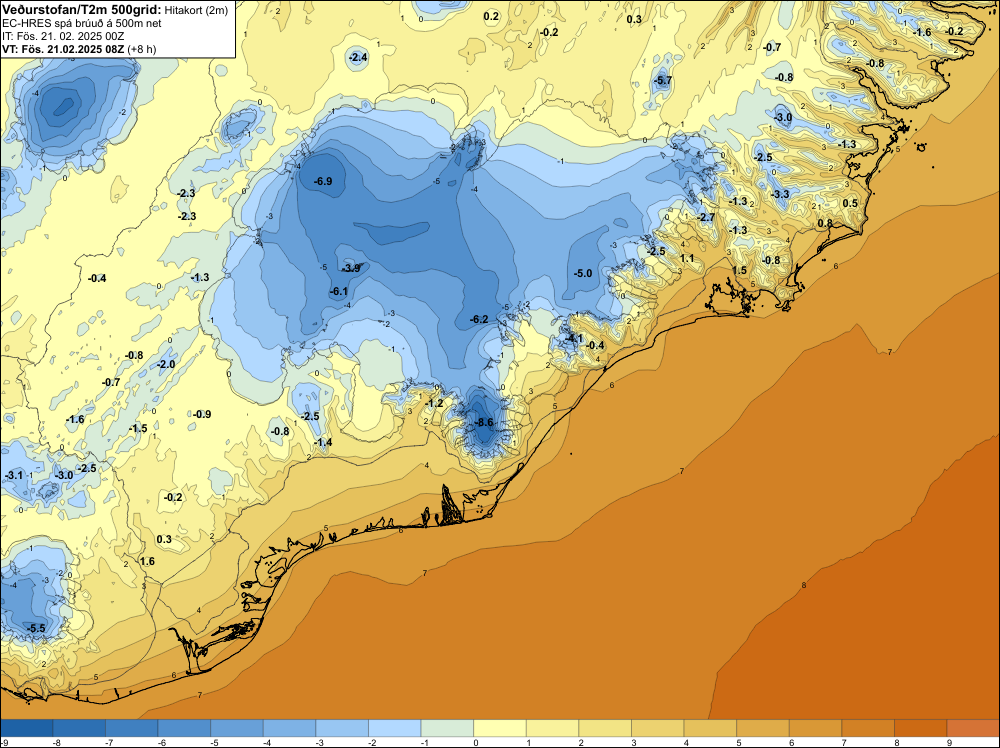The image size is (1000, 748).
Task: Click the -5.0 temperature label
Action: (x=583, y=273)
